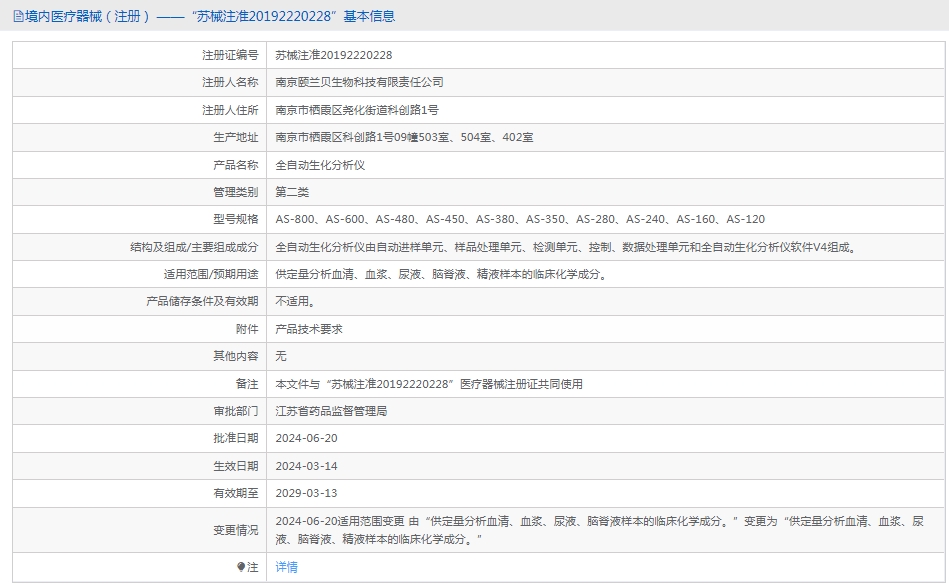Click effective date 2024-03-14
This screenshot has height=586, width=949.
click(306, 465)
